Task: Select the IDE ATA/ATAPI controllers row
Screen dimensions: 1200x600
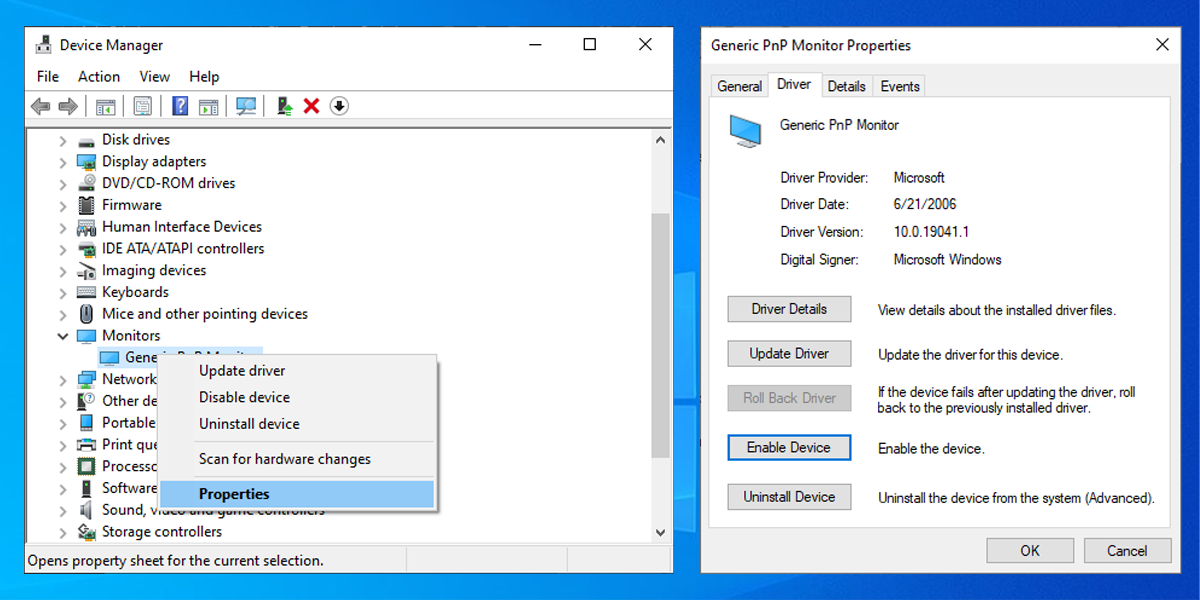Action: (183, 249)
